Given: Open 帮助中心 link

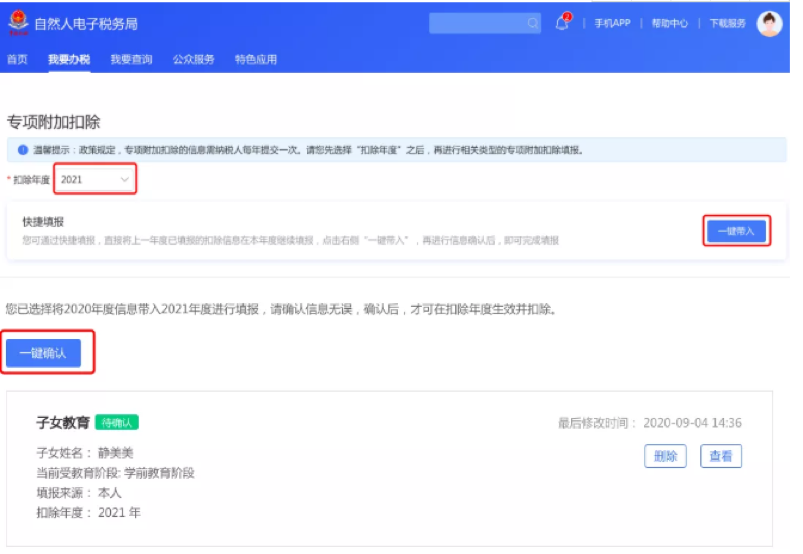Looking at the screenshot, I should click(669, 23).
